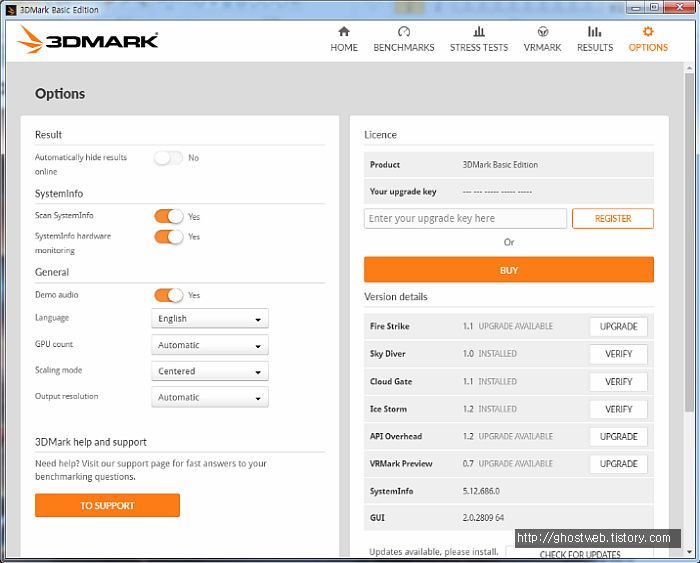700x563 pixels.
Task: Enable Automatically hide results online toggle
Action: pyautogui.click(x=168, y=158)
